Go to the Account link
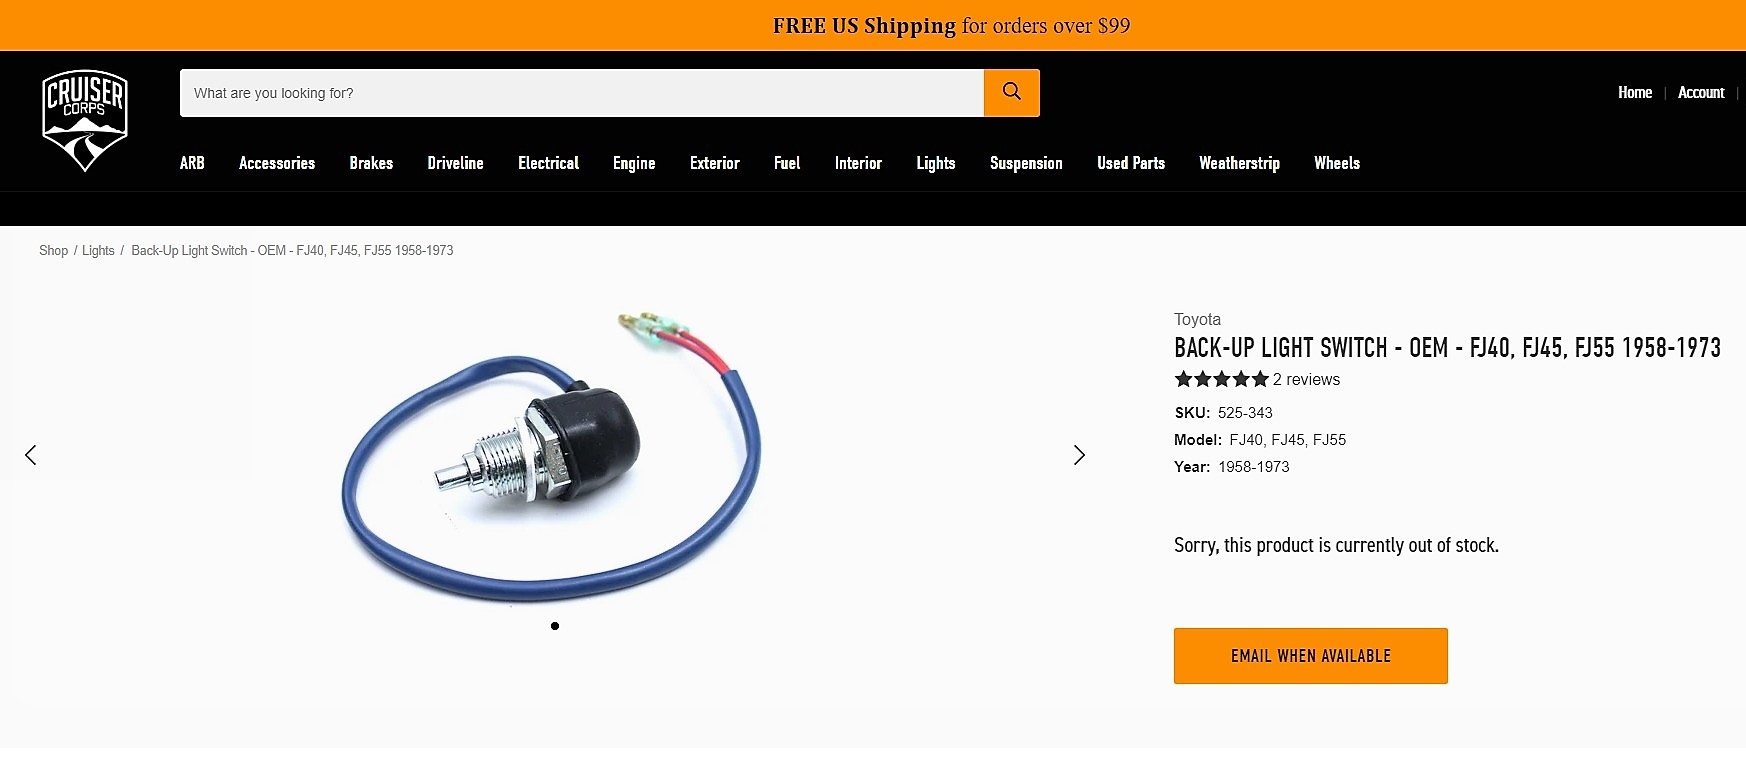 pyautogui.click(x=1701, y=92)
